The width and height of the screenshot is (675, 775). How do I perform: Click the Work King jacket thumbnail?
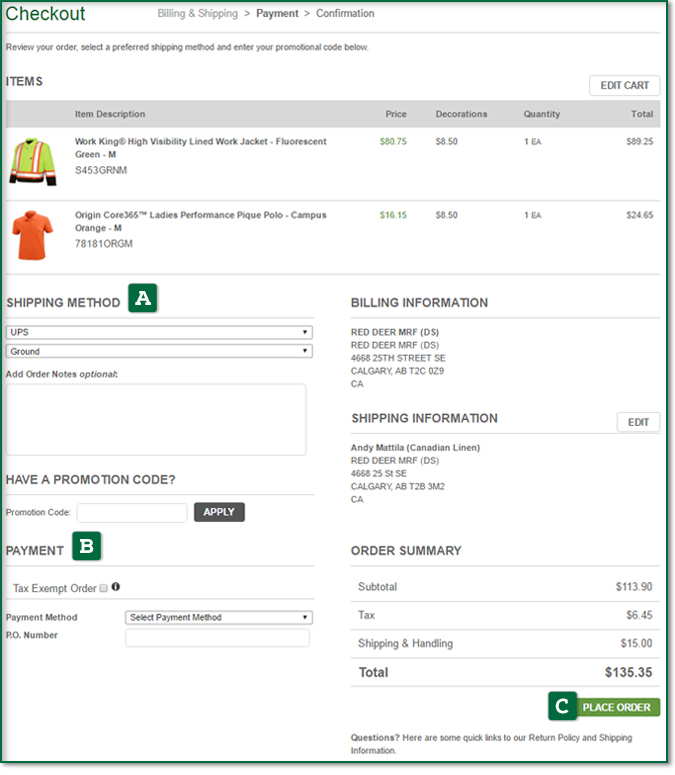33,162
